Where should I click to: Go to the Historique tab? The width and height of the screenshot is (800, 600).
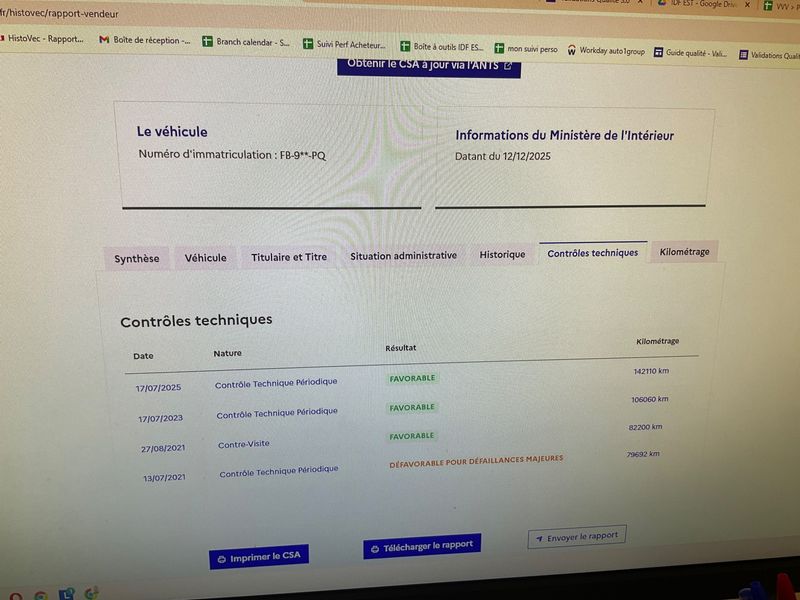coord(502,255)
